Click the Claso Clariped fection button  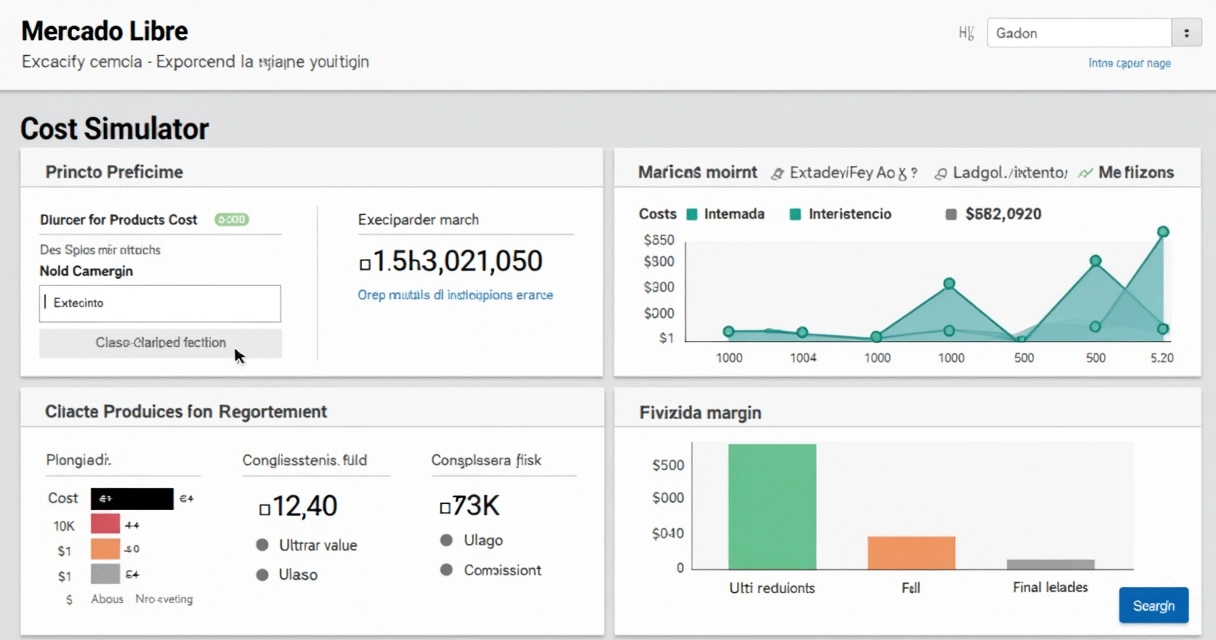point(160,343)
